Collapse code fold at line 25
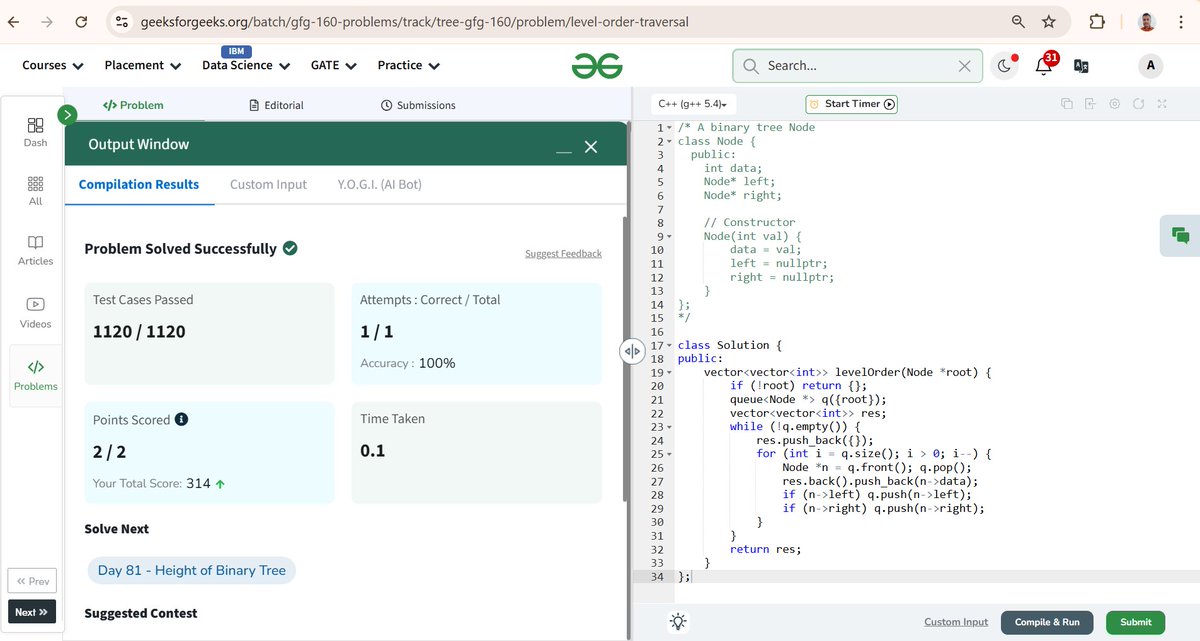Screen dimensions: 1200x641 click(x=669, y=454)
